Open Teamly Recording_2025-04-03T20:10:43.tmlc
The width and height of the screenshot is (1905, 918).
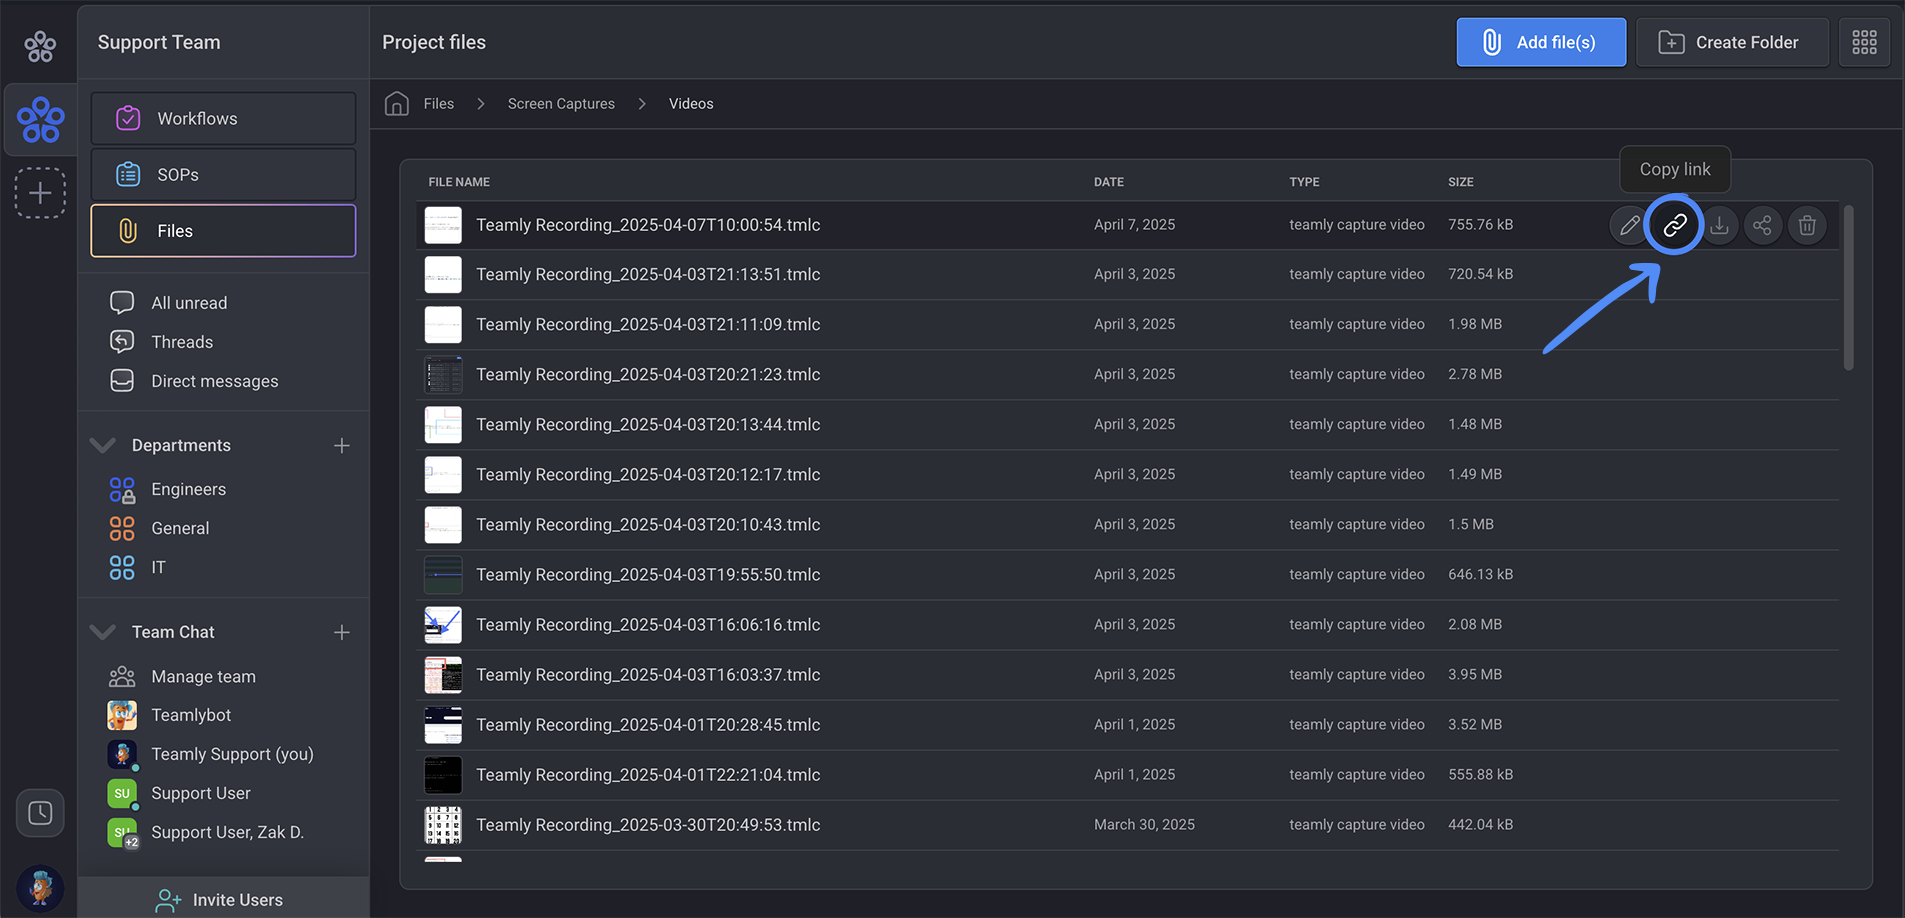[648, 524]
